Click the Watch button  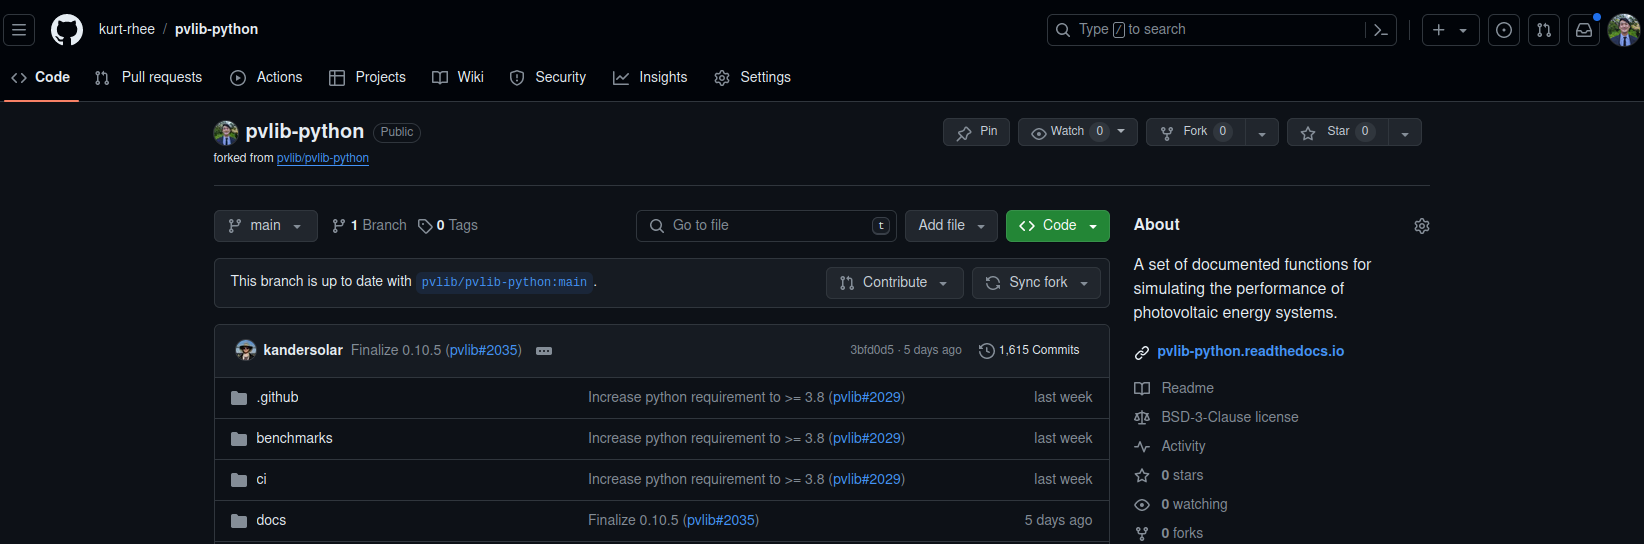click(1077, 132)
